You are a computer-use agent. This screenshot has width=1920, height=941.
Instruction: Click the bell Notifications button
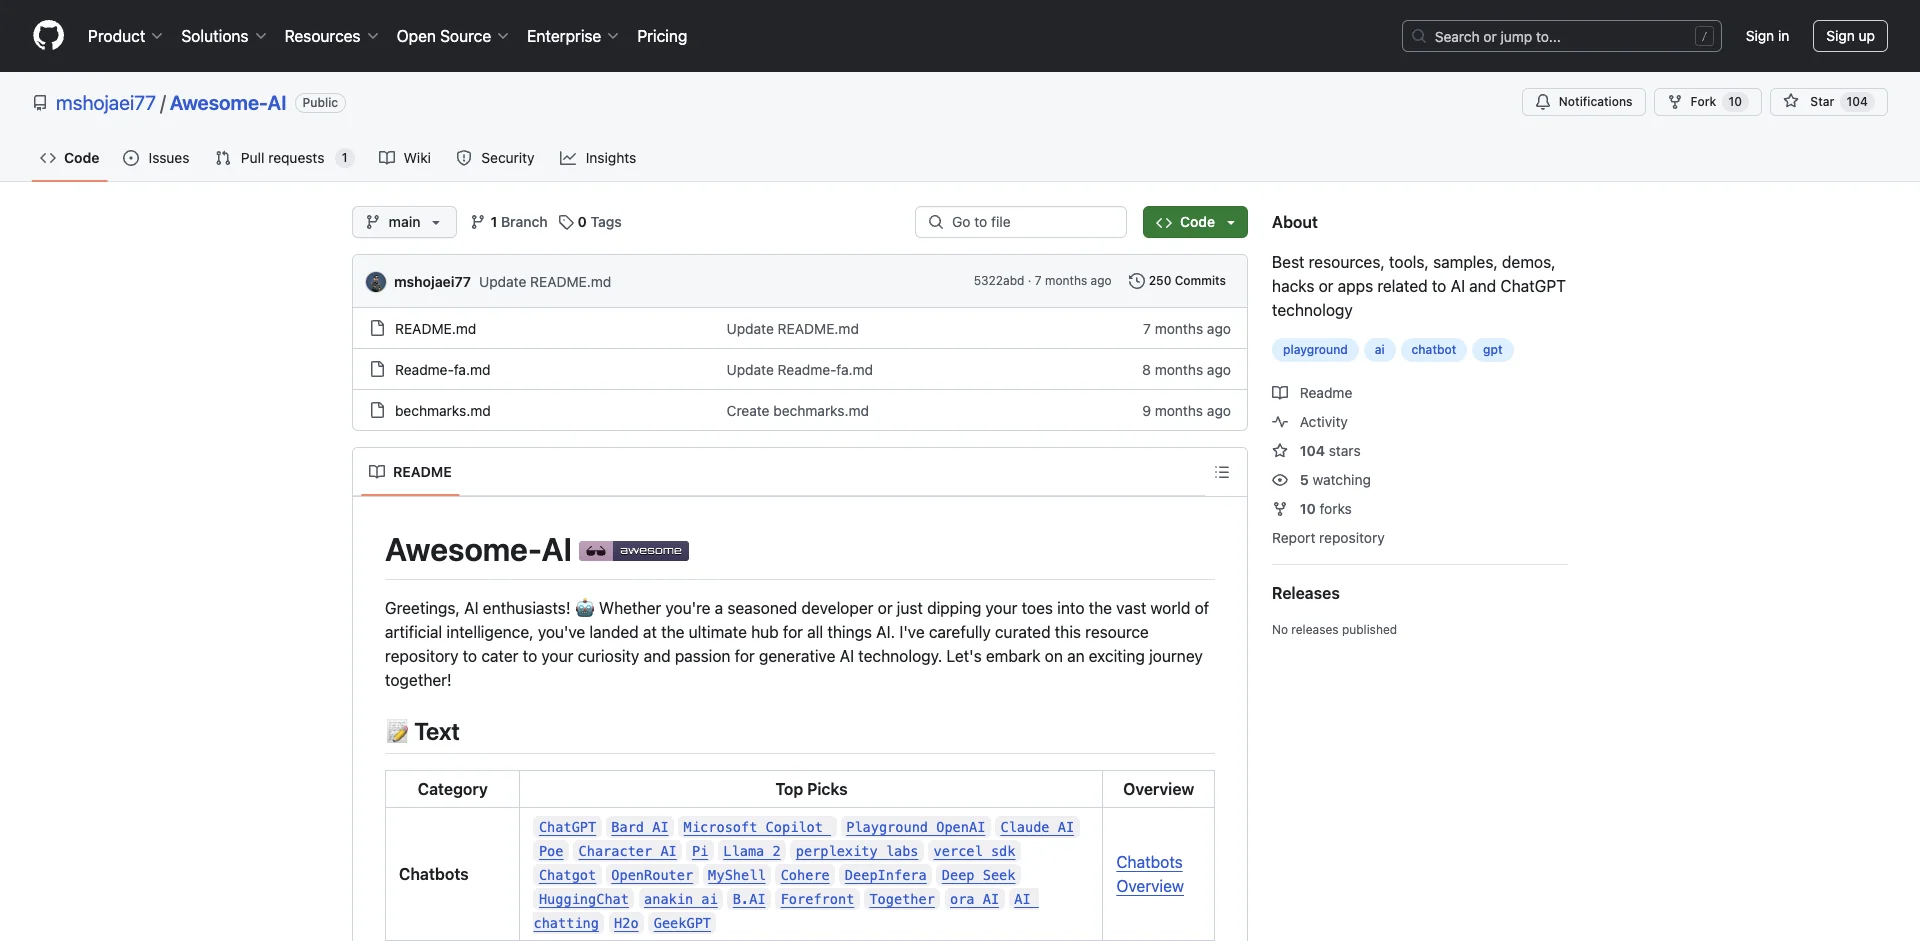click(1583, 102)
